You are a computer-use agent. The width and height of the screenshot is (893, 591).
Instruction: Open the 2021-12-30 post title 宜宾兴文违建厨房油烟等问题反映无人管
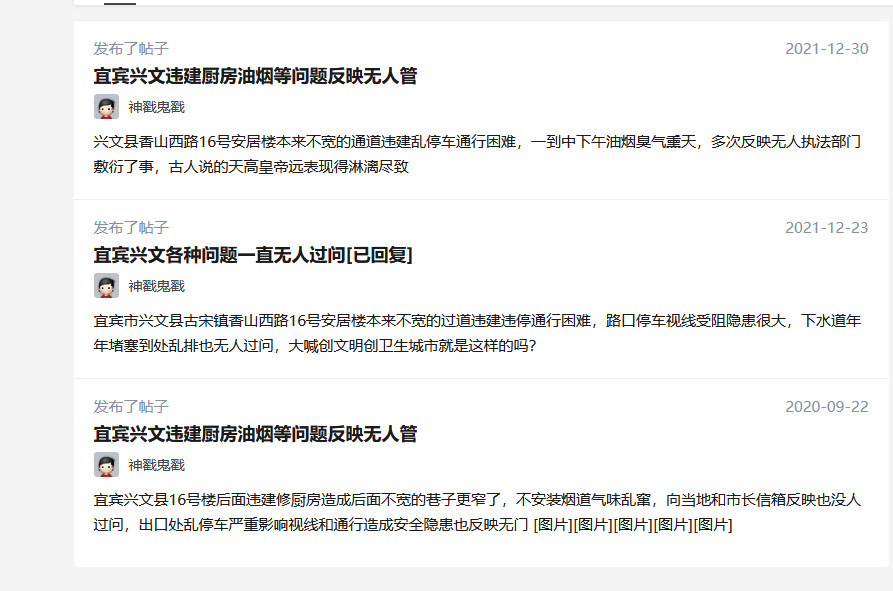coord(255,76)
